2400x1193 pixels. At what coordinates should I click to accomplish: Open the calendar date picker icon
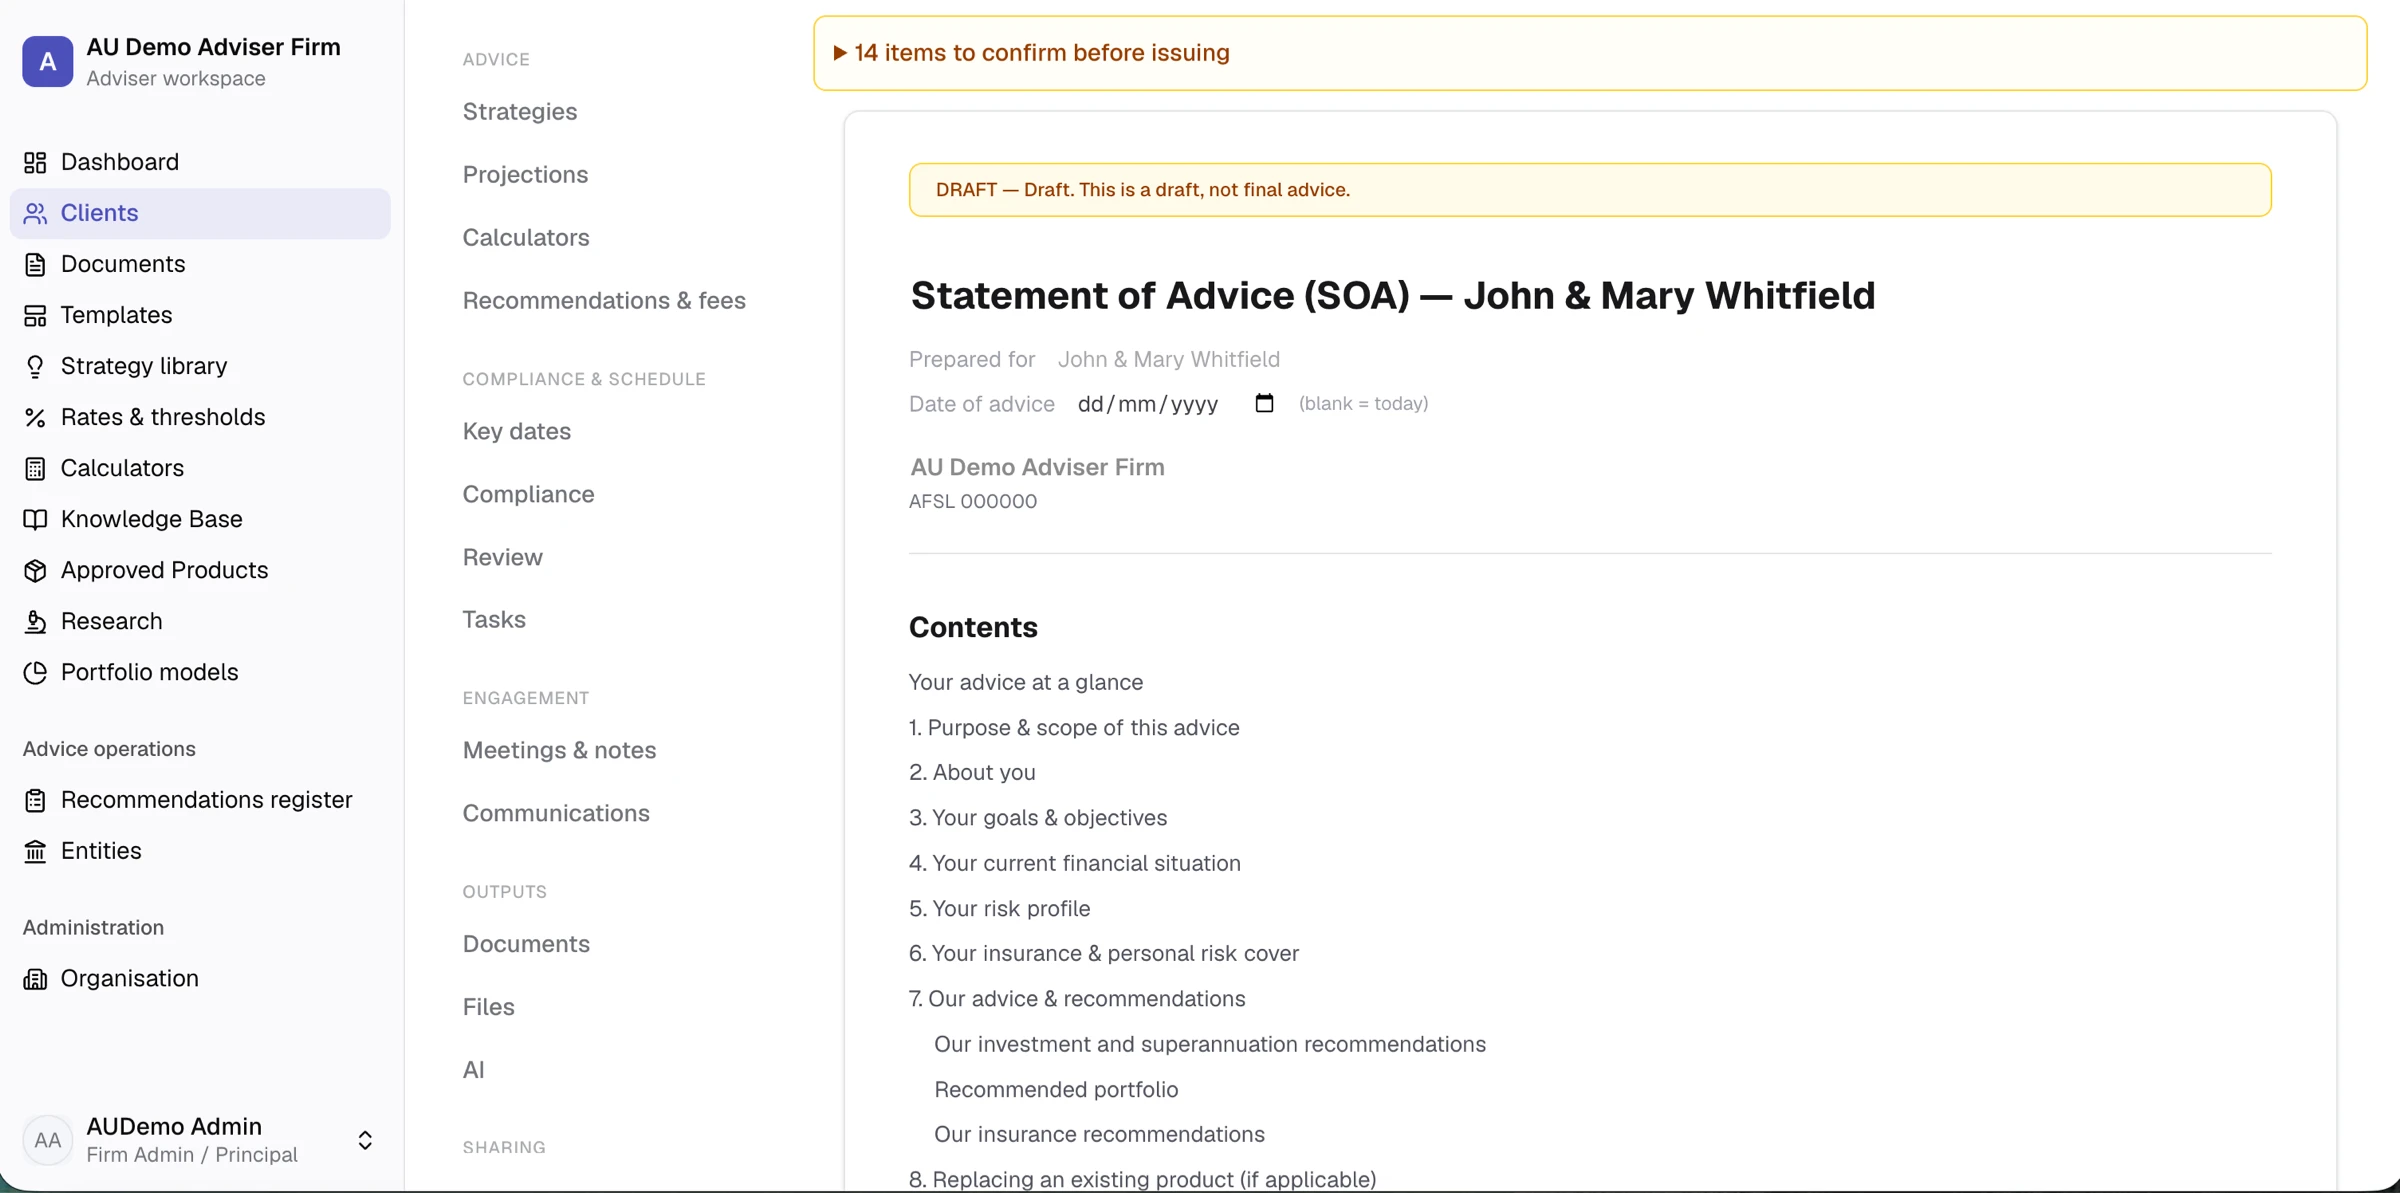pyautogui.click(x=1264, y=403)
